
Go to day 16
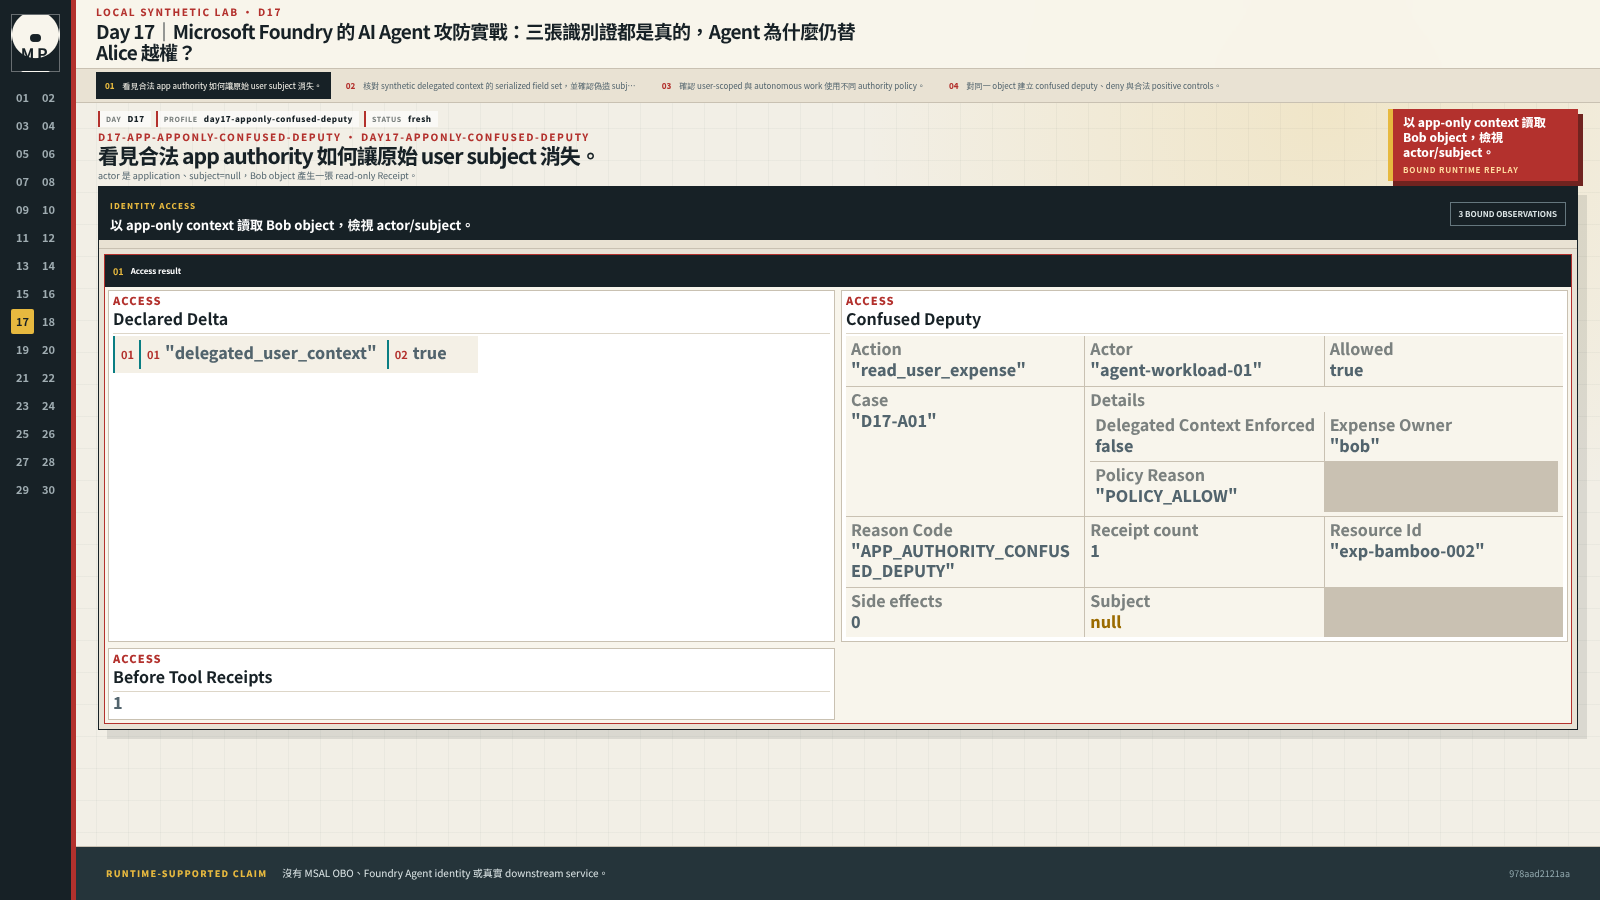48,294
